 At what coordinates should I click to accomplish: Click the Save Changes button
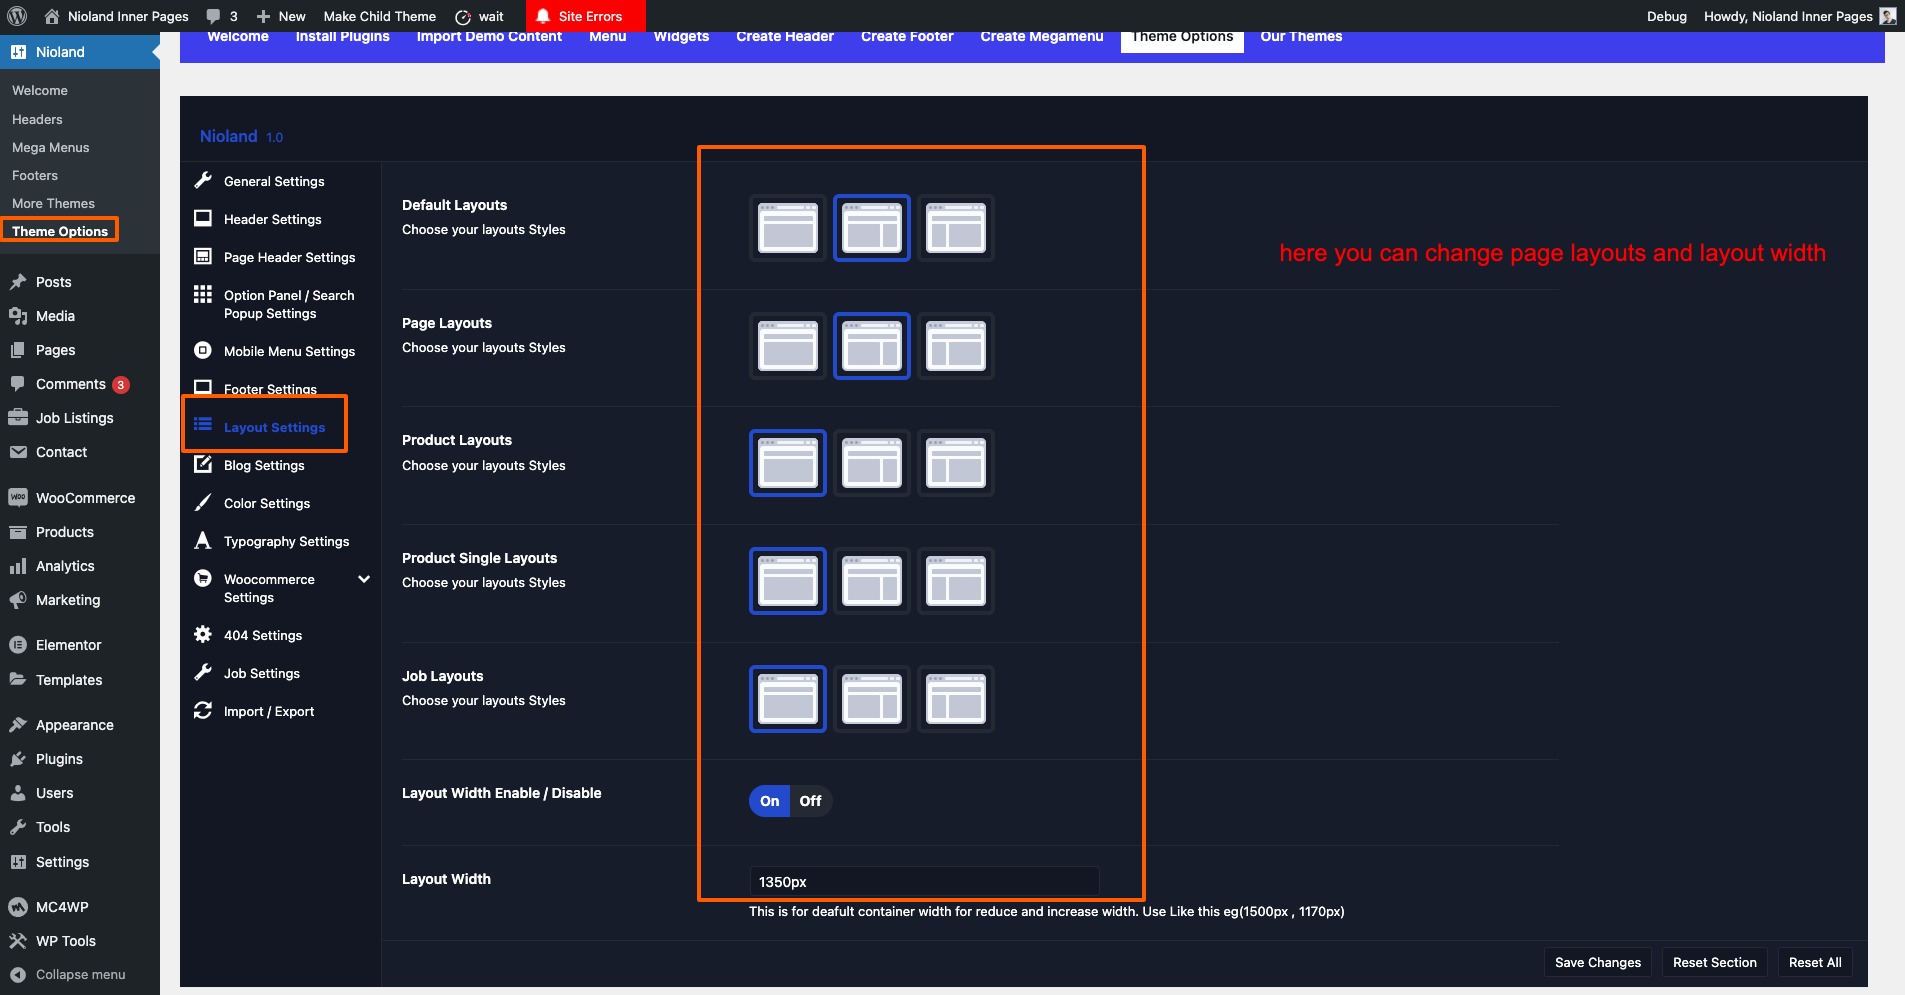[1597, 962]
